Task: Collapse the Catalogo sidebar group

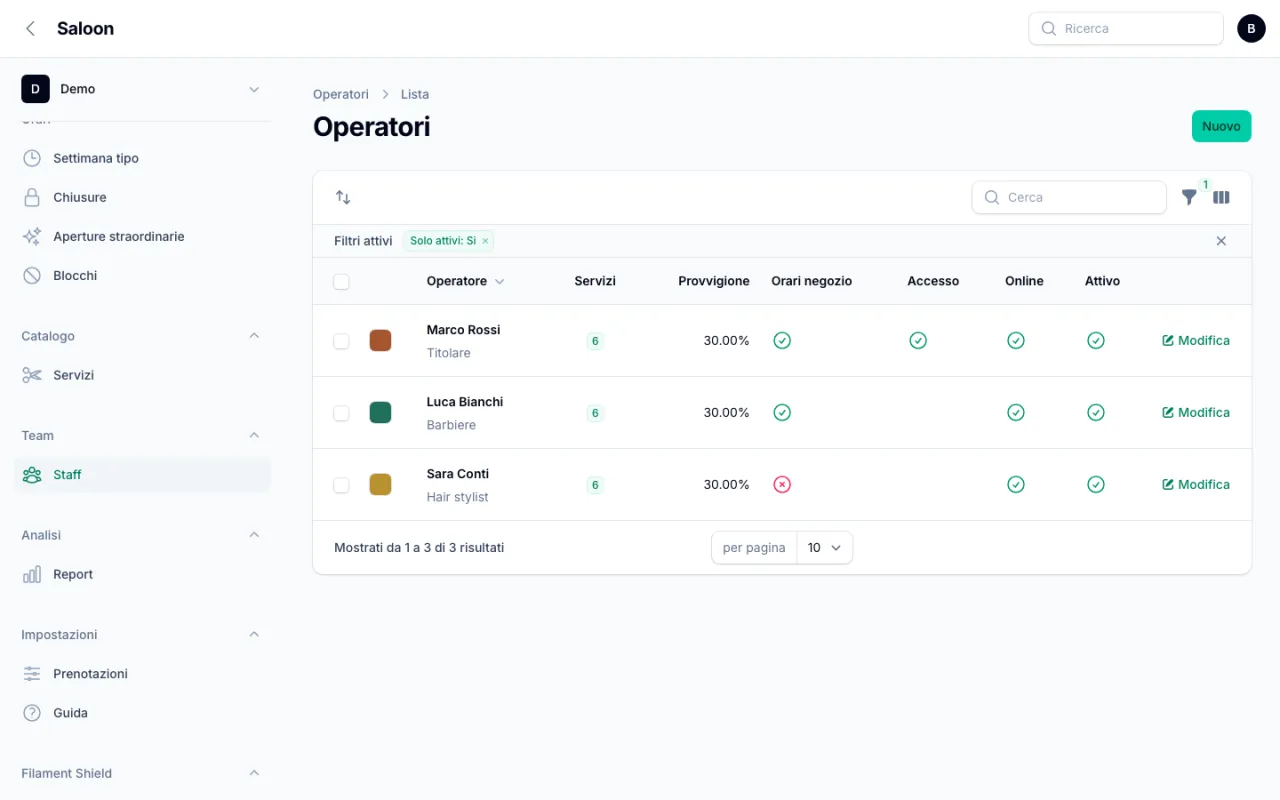Action: (x=254, y=336)
